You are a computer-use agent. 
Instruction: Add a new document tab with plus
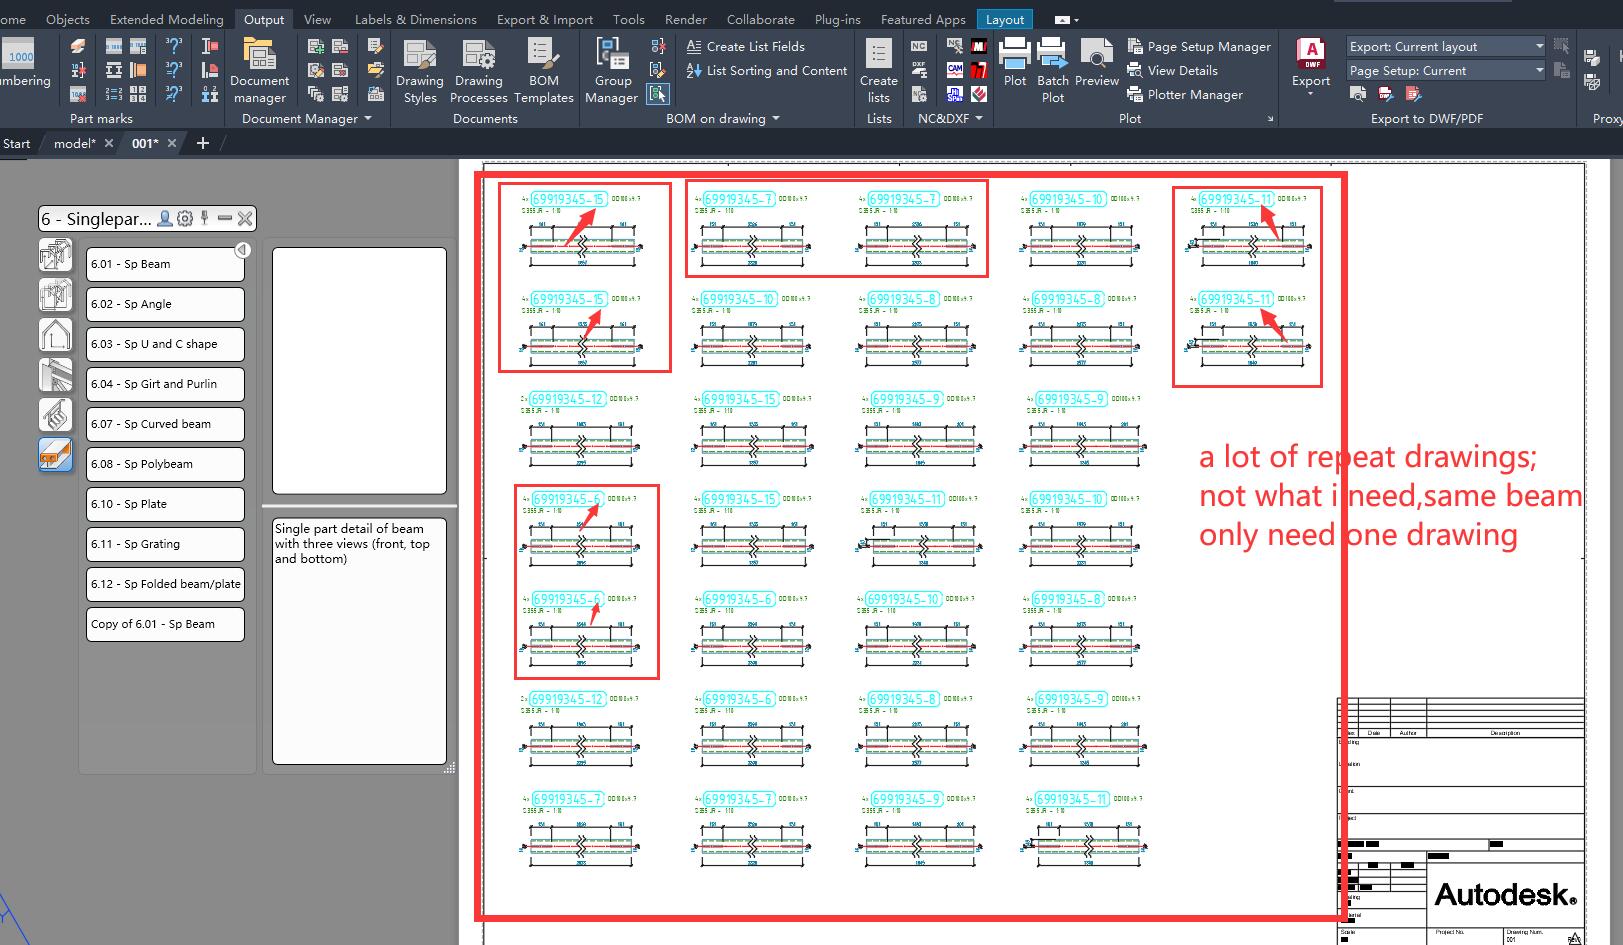(203, 143)
